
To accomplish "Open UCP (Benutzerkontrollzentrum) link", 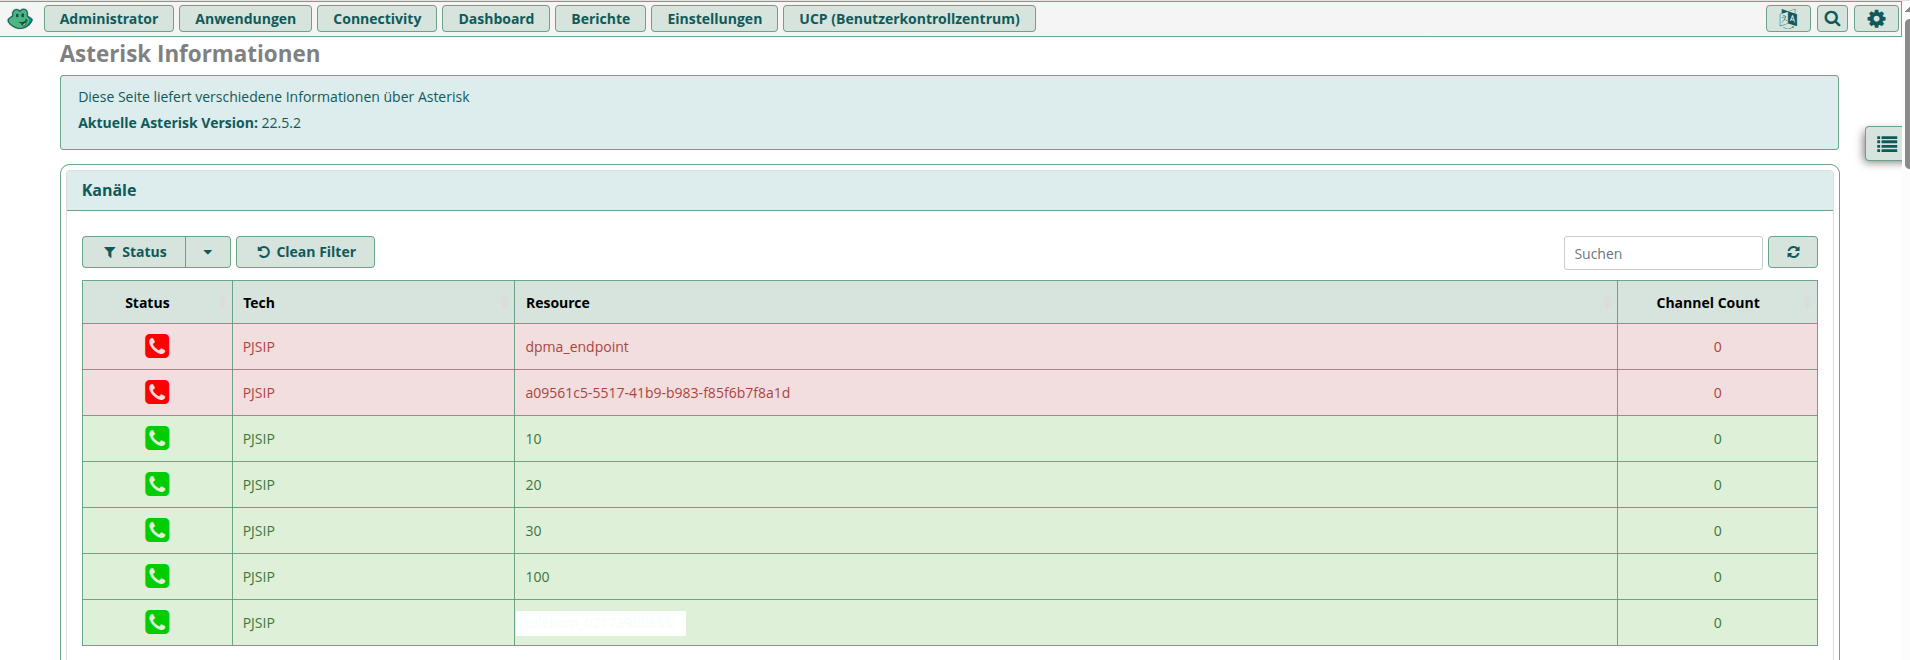I will (909, 19).
